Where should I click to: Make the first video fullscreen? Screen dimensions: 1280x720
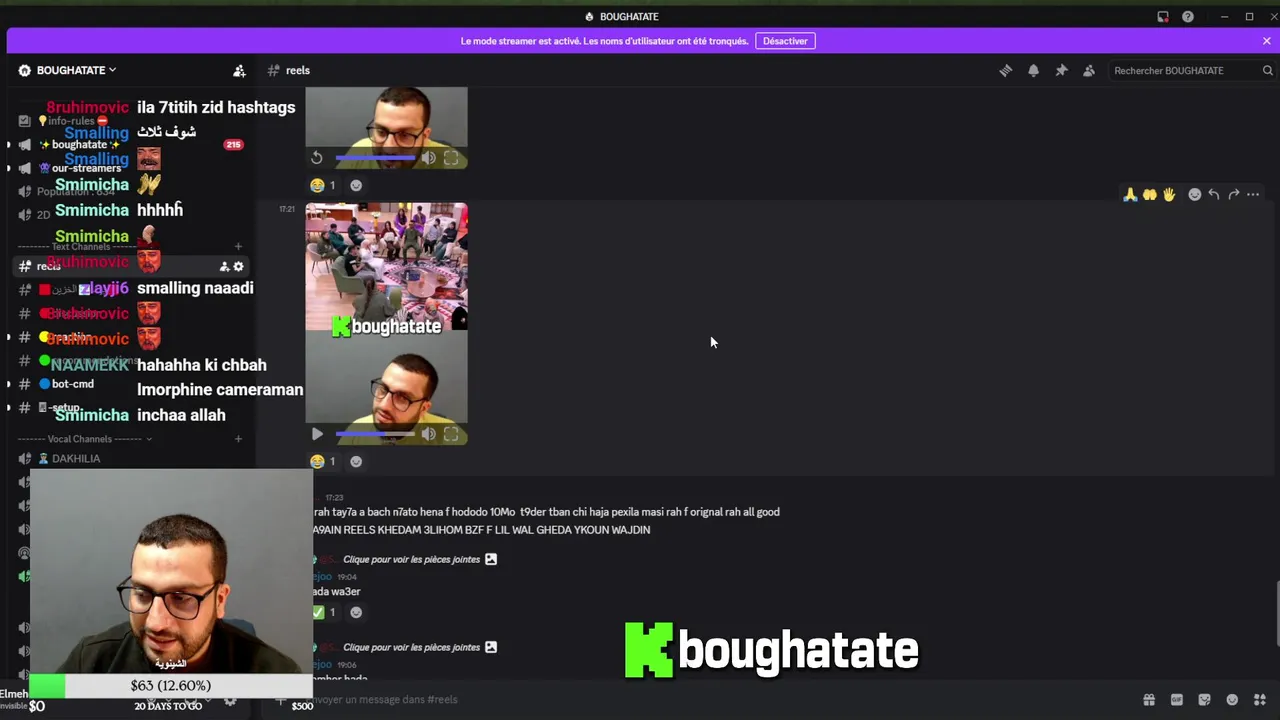[x=451, y=158]
